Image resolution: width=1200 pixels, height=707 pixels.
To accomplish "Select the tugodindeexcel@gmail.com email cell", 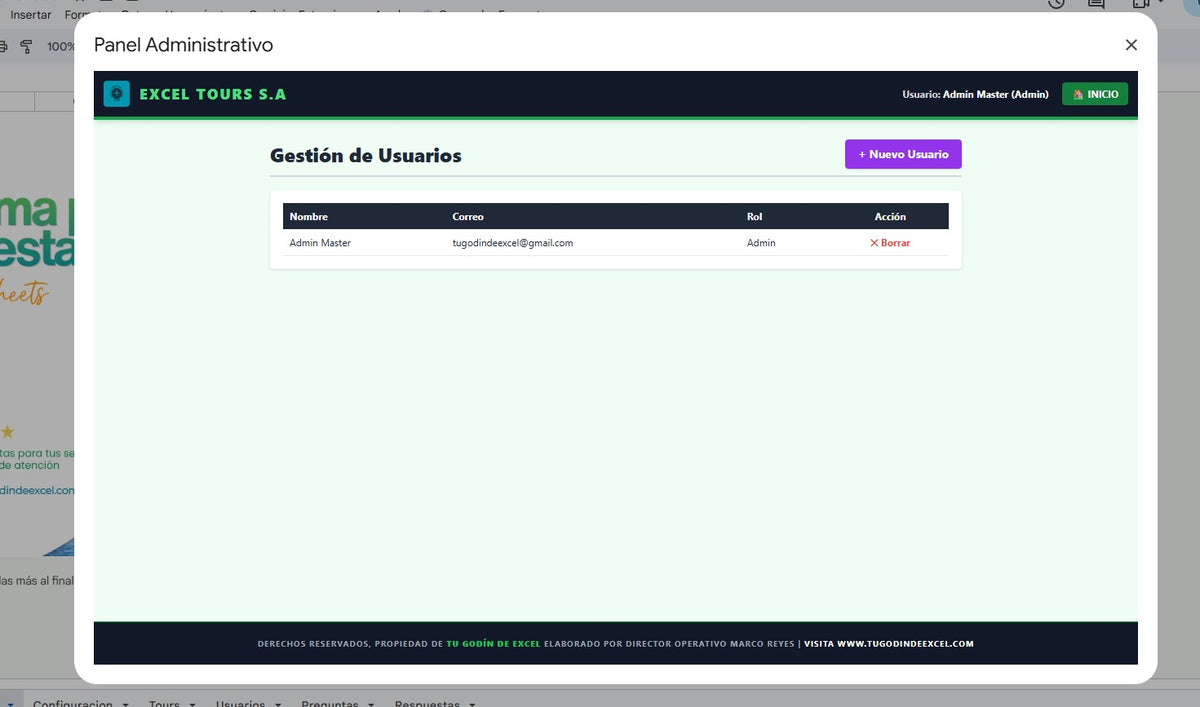I will pyautogui.click(x=513, y=243).
